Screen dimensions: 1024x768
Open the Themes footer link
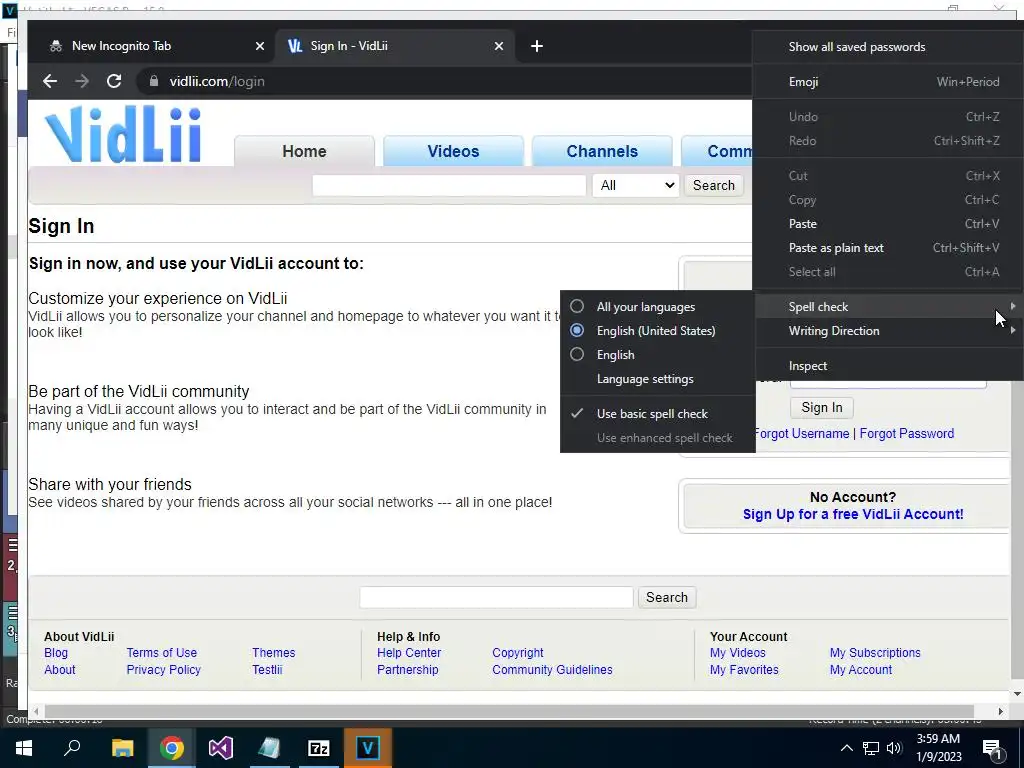click(274, 652)
